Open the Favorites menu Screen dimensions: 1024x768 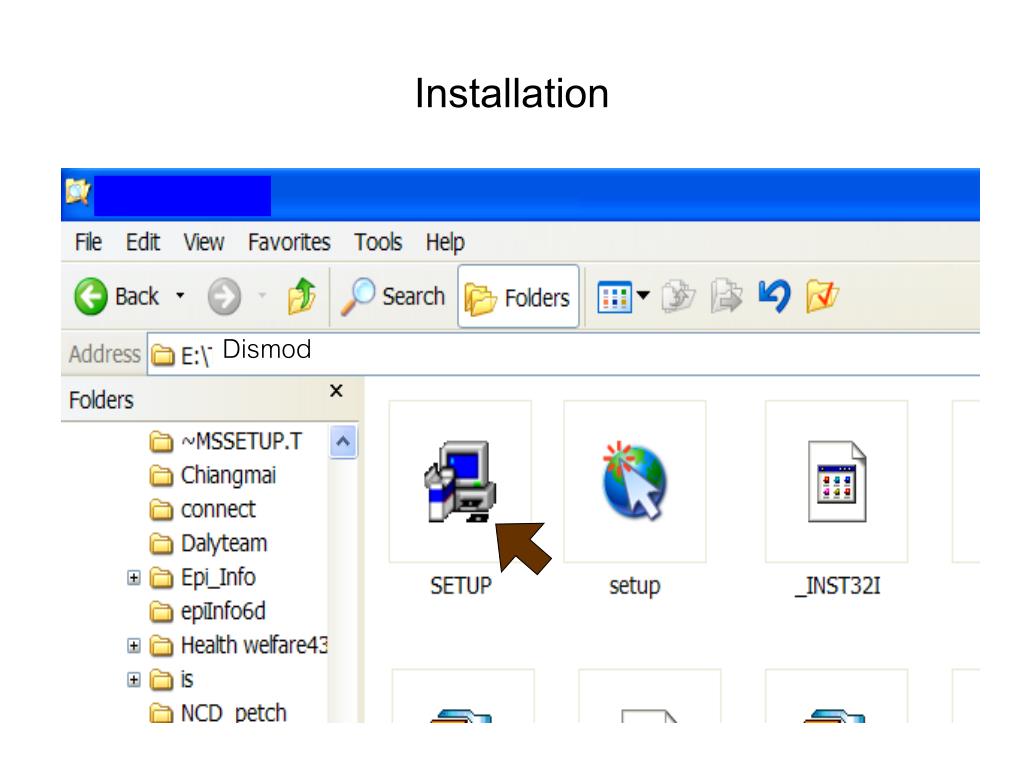[289, 242]
